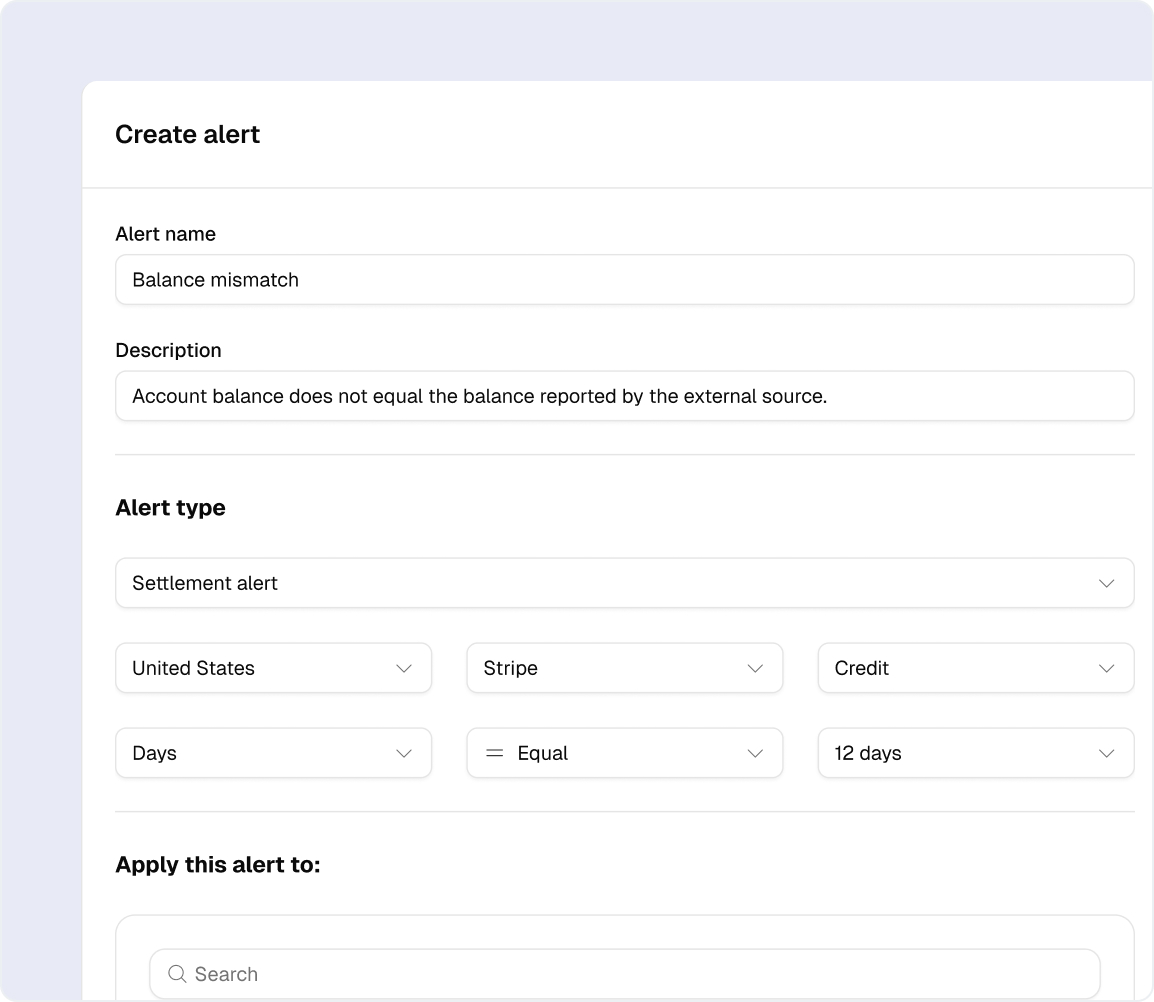
Task: Click the chevron icon in the Days field
Action: pyautogui.click(x=404, y=753)
